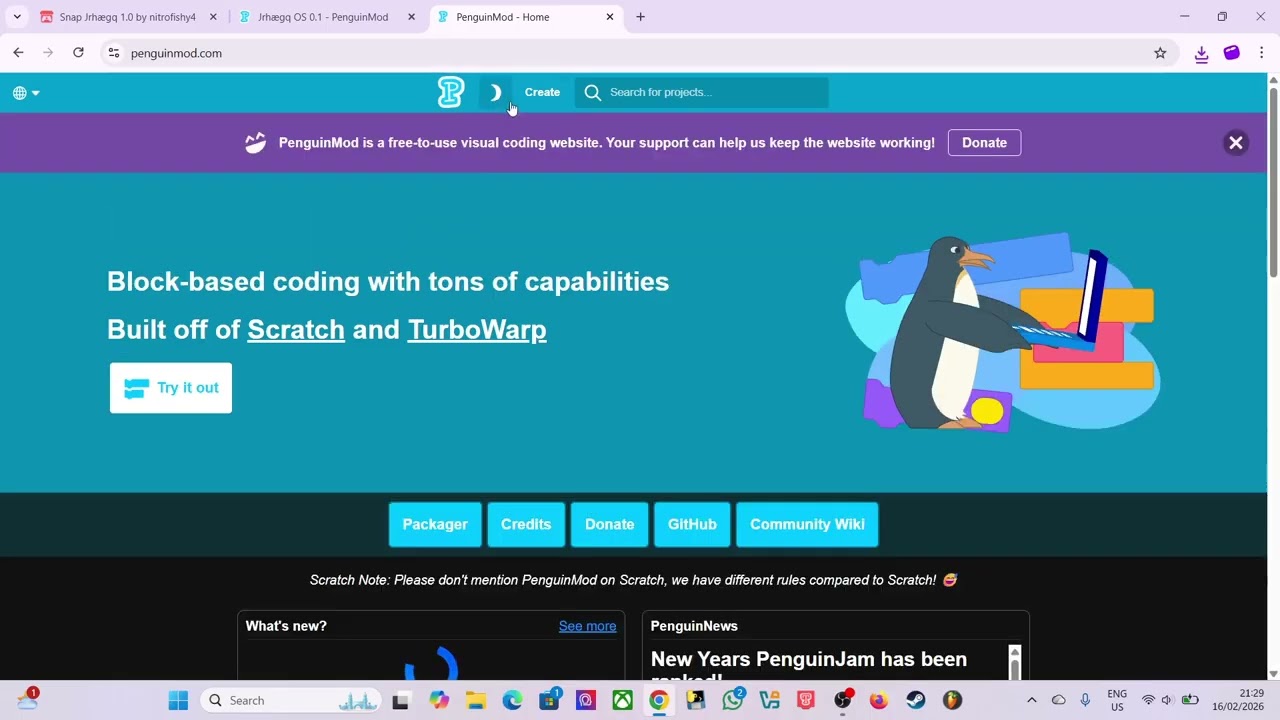
Task: Click the Try it out button
Action: click(x=171, y=388)
